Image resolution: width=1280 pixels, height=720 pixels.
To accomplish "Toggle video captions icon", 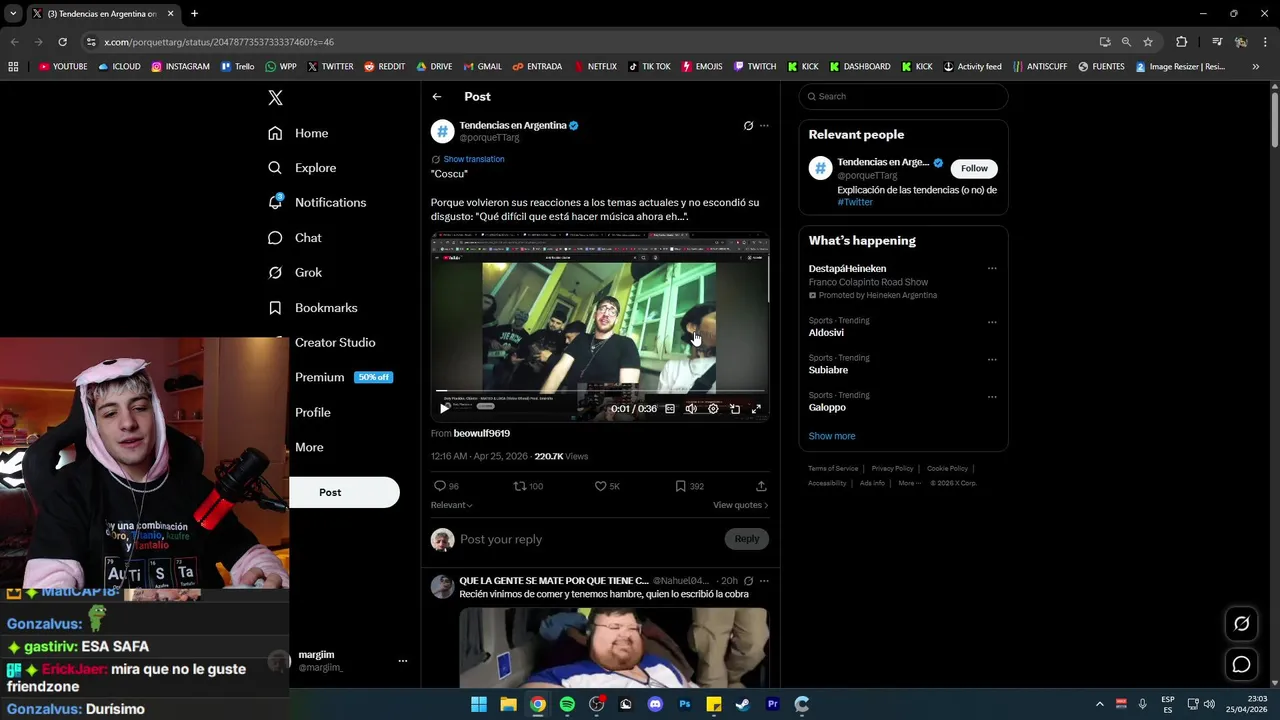I will 670,408.
